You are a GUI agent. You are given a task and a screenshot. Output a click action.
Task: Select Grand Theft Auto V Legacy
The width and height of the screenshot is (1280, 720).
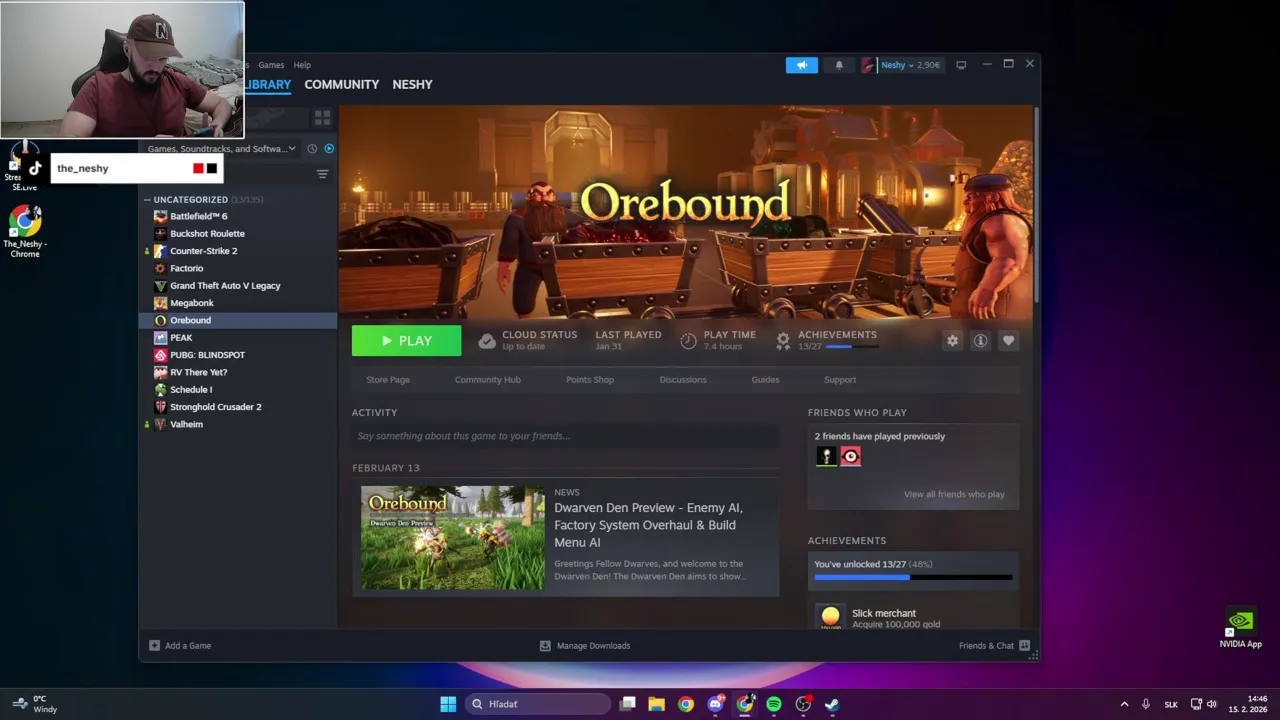[x=225, y=285]
